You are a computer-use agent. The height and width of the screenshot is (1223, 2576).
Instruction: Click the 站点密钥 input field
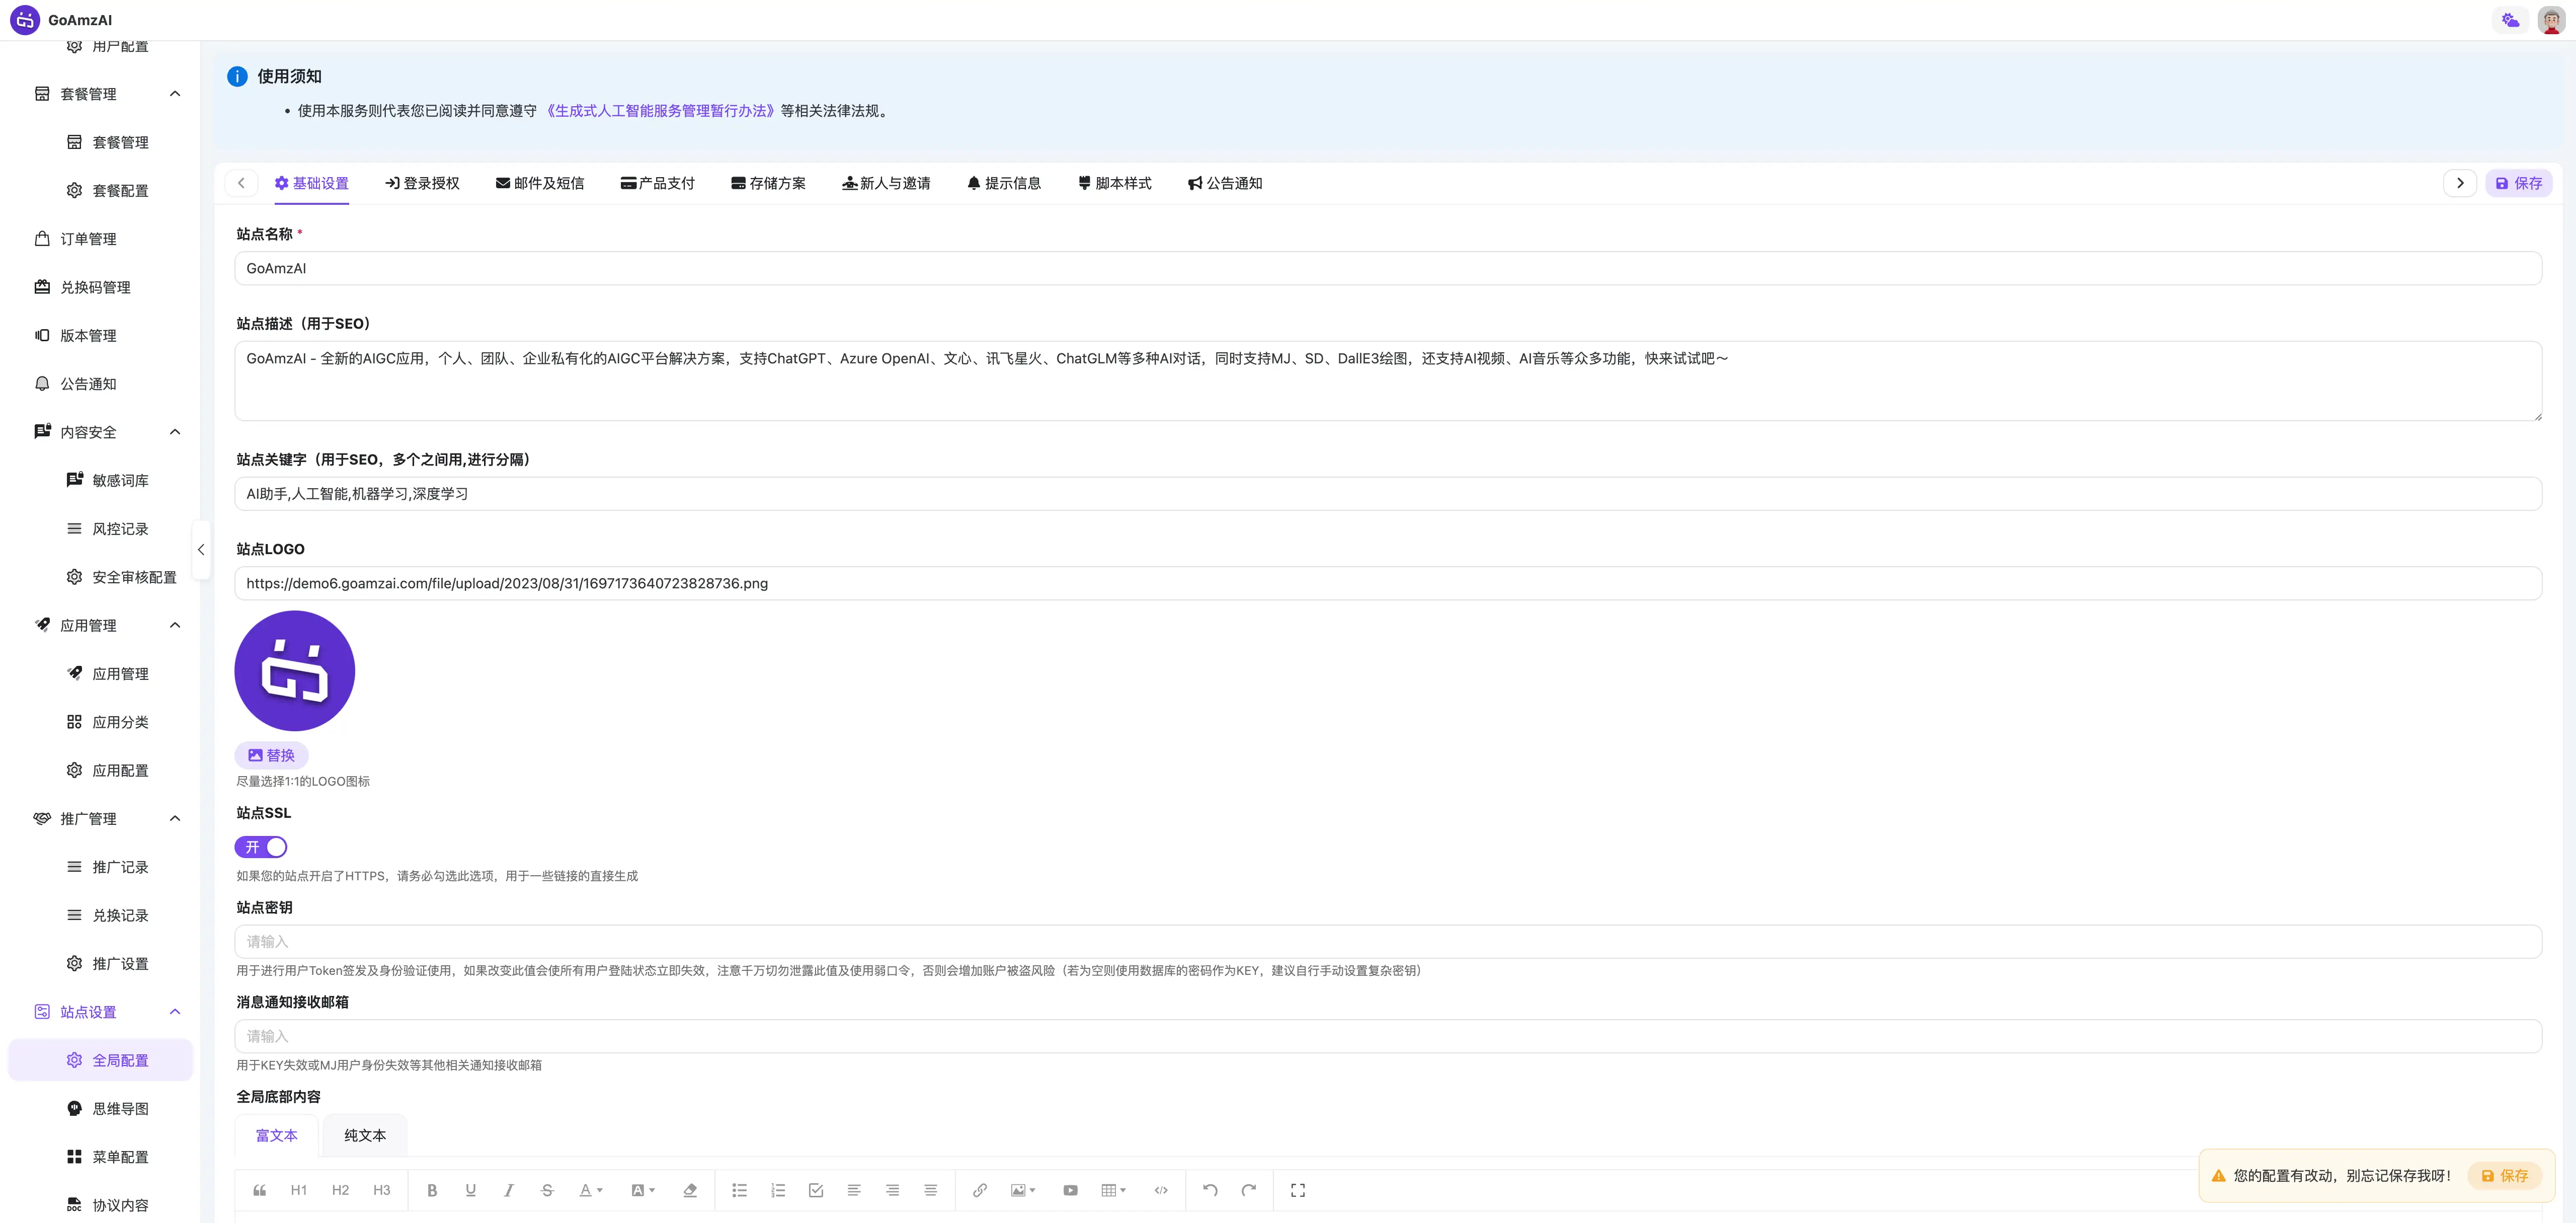pyautogui.click(x=1388, y=941)
